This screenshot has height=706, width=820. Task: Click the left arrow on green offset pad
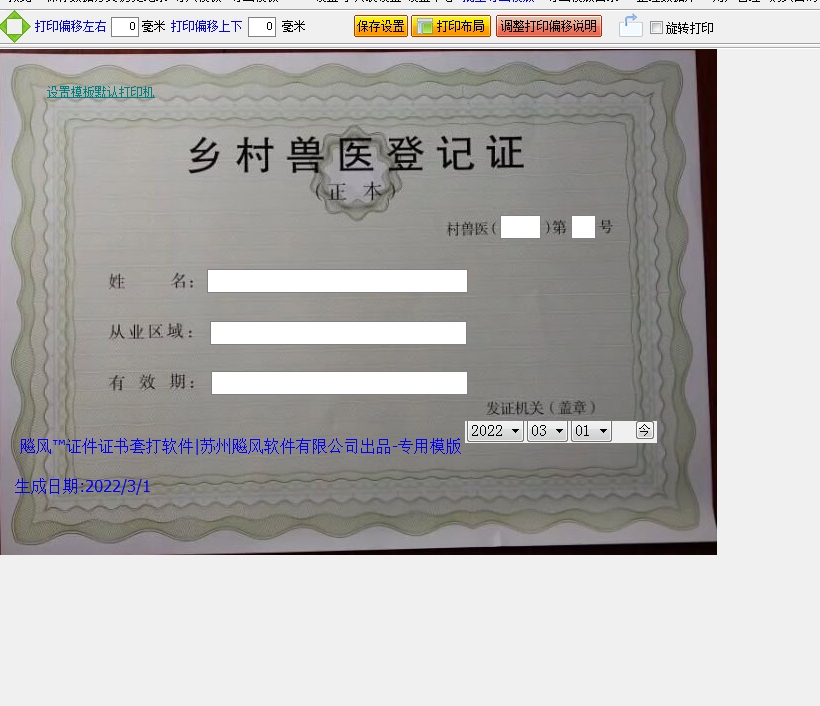[4, 27]
